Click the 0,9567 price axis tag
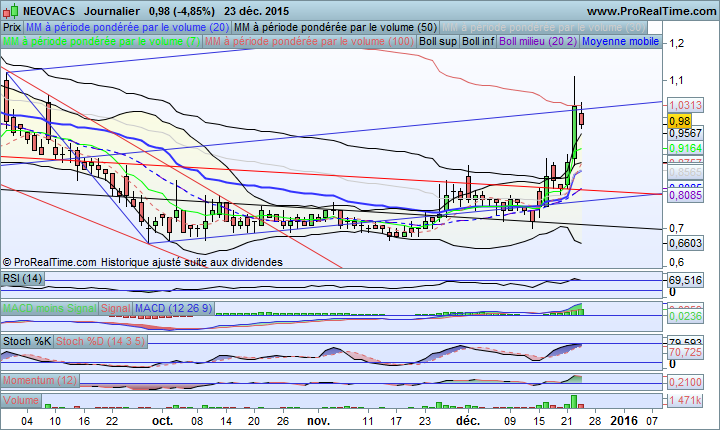The width and height of the screenshot is (720, 430). click(x=685, y=133)
